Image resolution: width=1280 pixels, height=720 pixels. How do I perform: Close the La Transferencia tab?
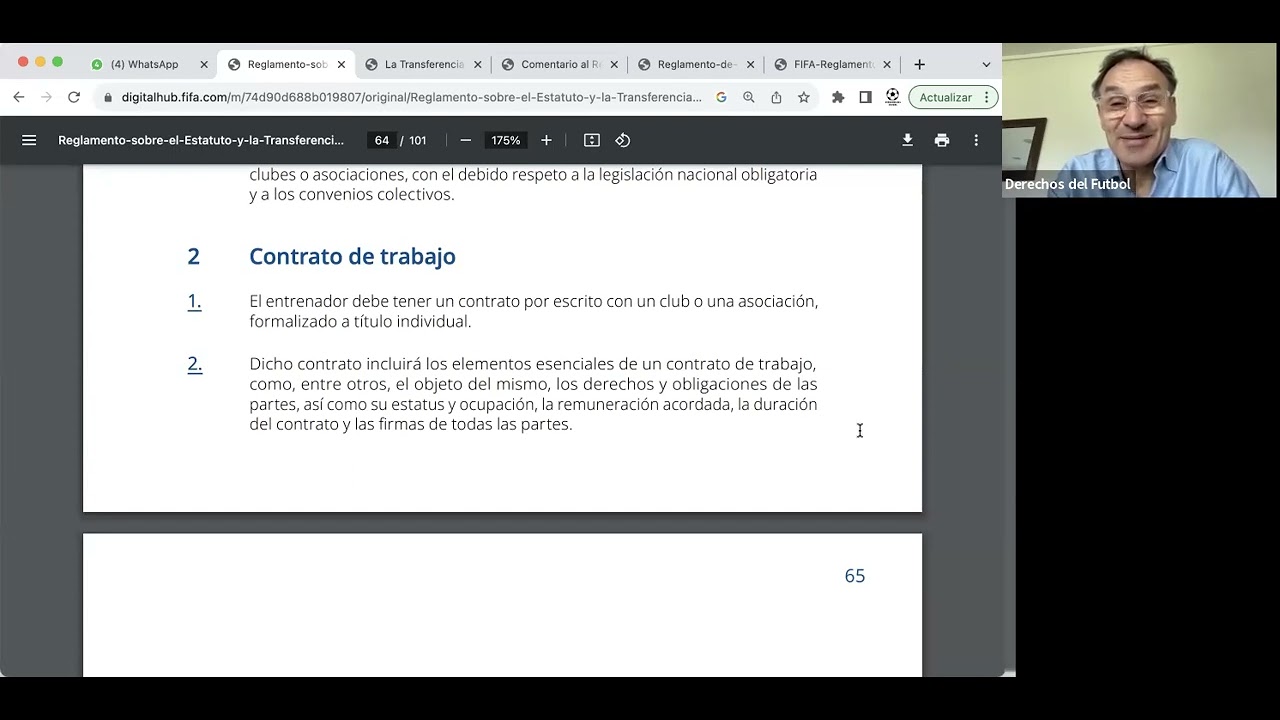[478, 64]
